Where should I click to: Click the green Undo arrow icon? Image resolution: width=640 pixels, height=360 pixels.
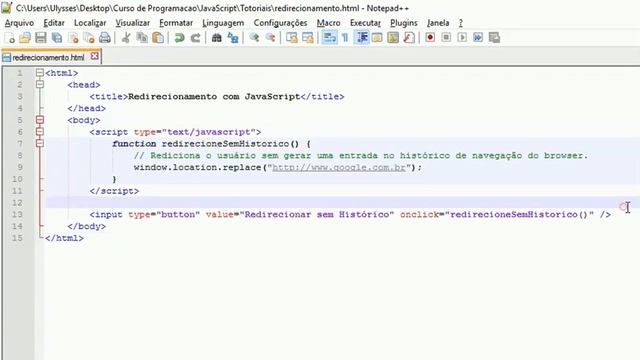pos(179,38)
